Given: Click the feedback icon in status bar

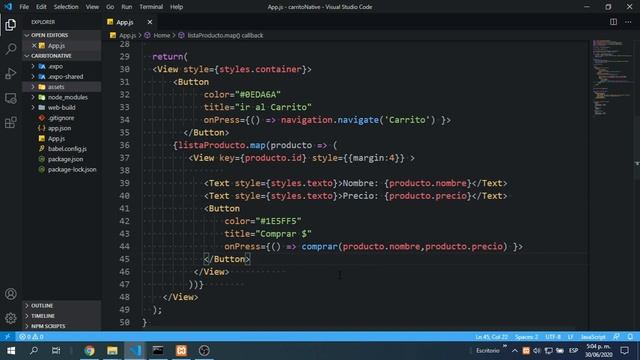Looking at the screenshot, I should click(616, 337).
